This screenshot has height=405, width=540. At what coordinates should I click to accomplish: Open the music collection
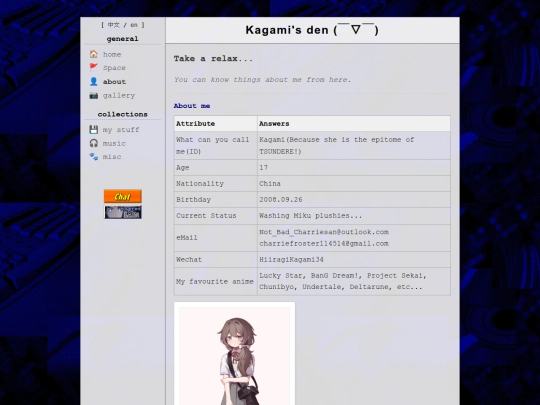tap(114, 143)
